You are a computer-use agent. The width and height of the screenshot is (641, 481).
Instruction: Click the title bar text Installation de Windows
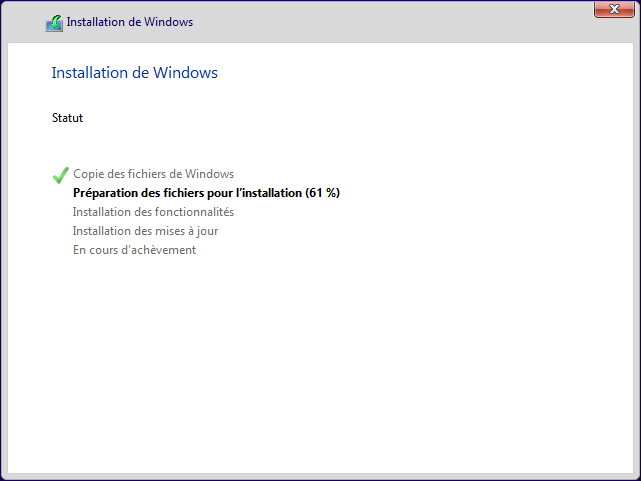pyautogui.click(x=130, y=22)
